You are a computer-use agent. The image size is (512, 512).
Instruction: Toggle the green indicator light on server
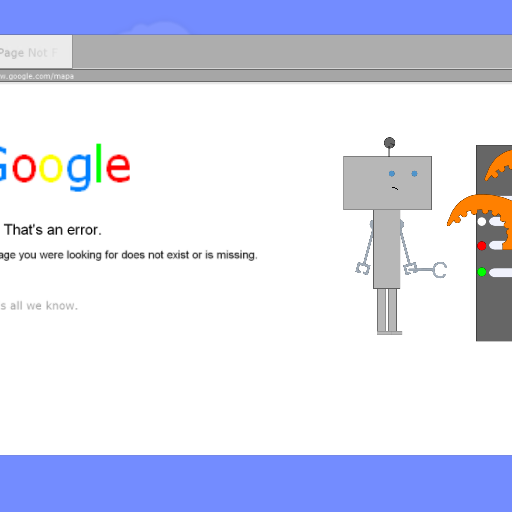click(x=482, y=272)
